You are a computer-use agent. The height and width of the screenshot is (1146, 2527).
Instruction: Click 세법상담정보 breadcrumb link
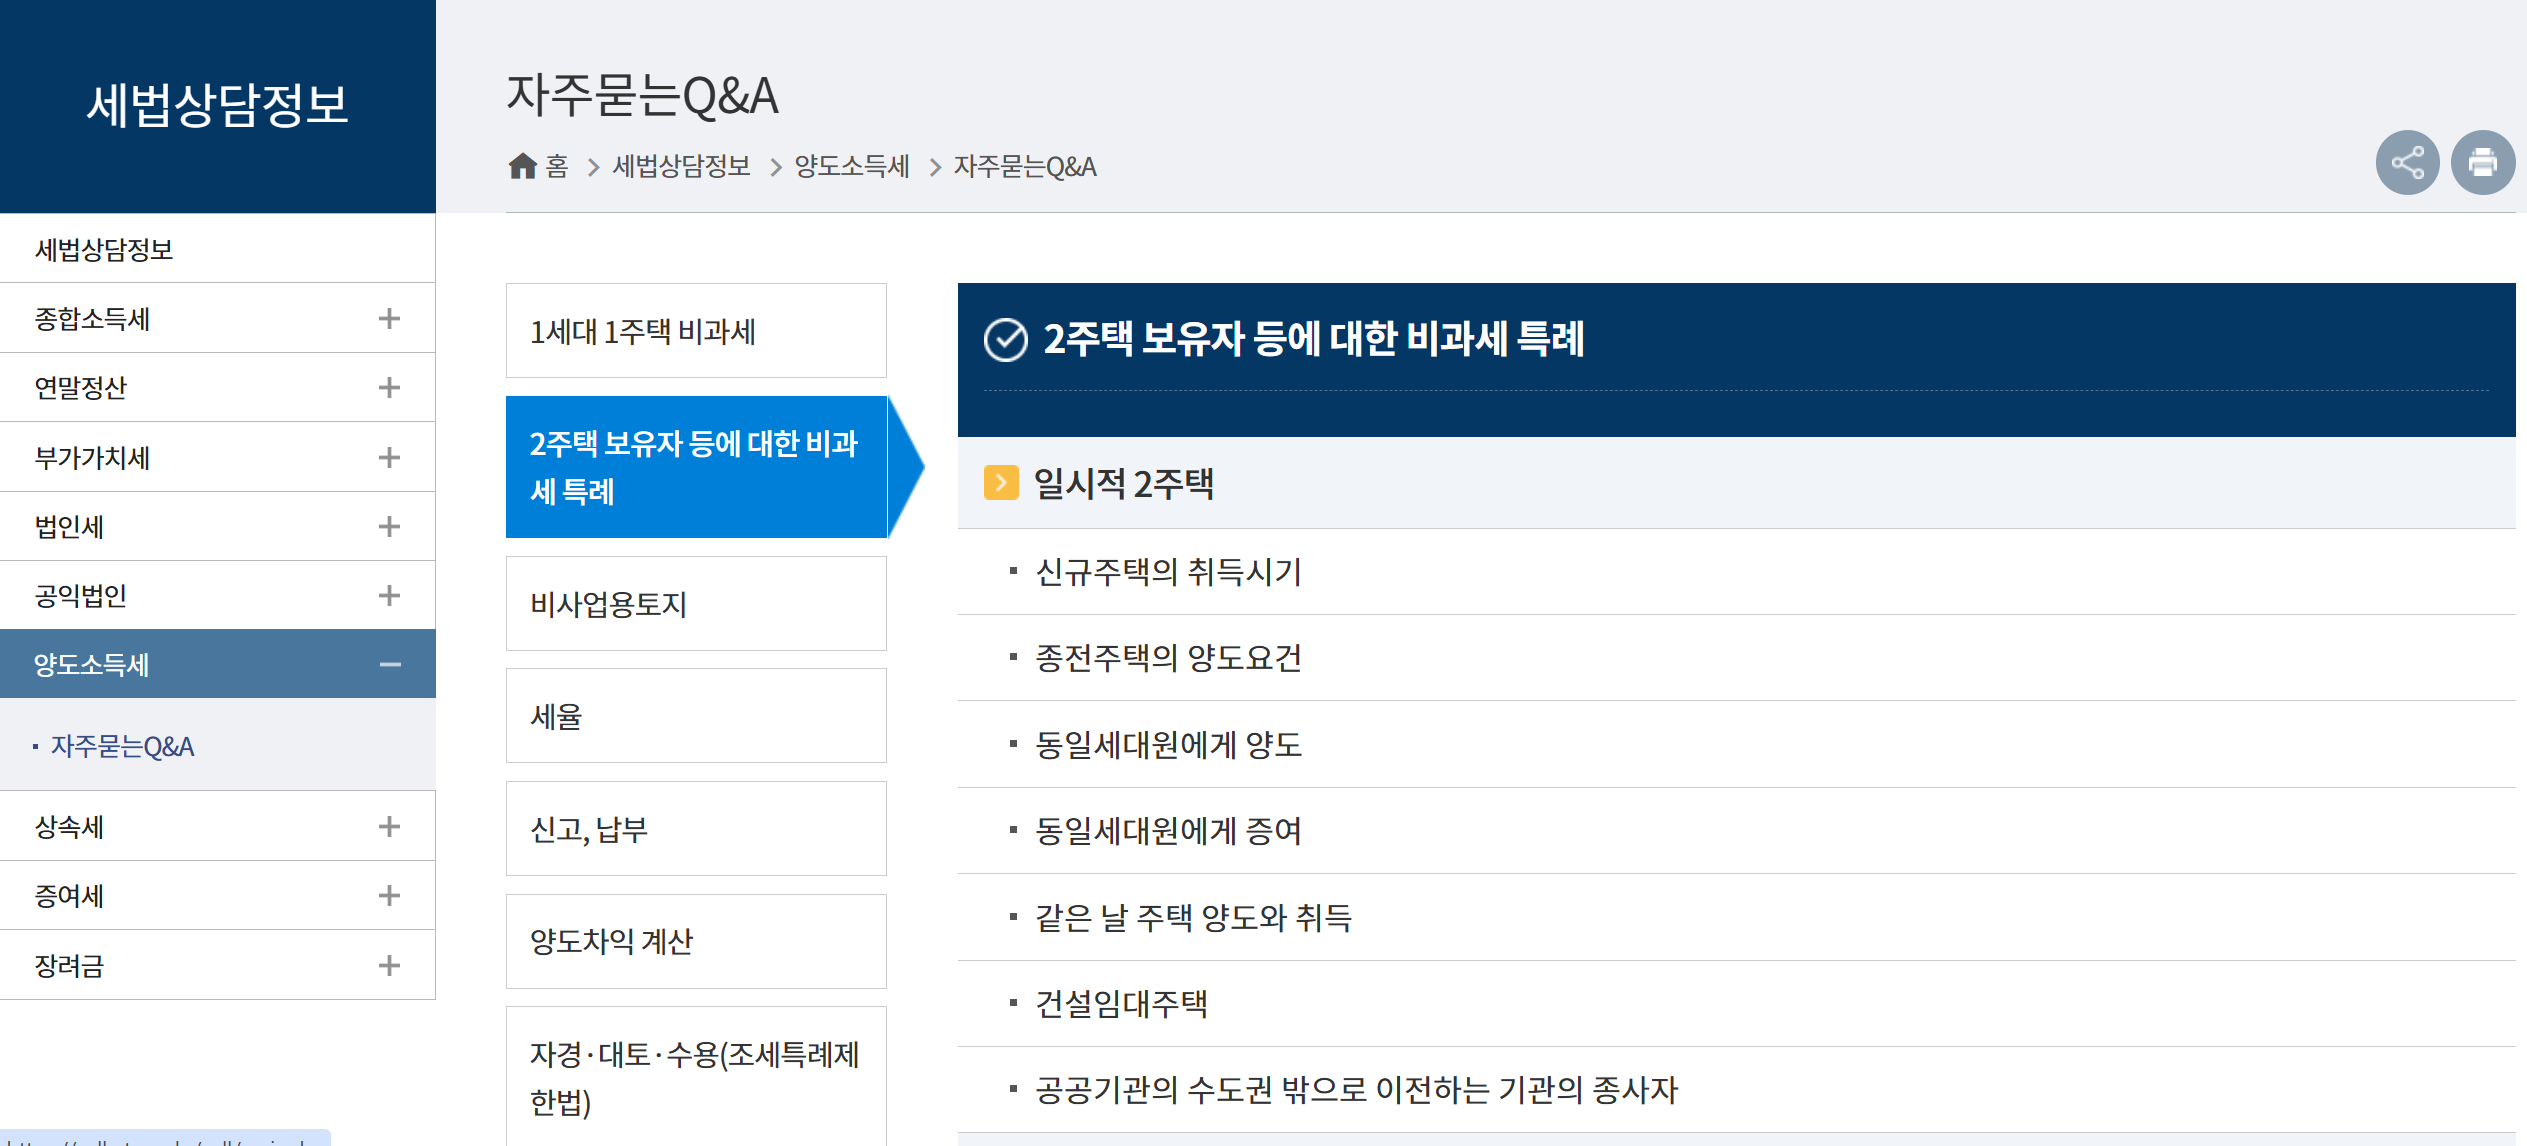681,166
